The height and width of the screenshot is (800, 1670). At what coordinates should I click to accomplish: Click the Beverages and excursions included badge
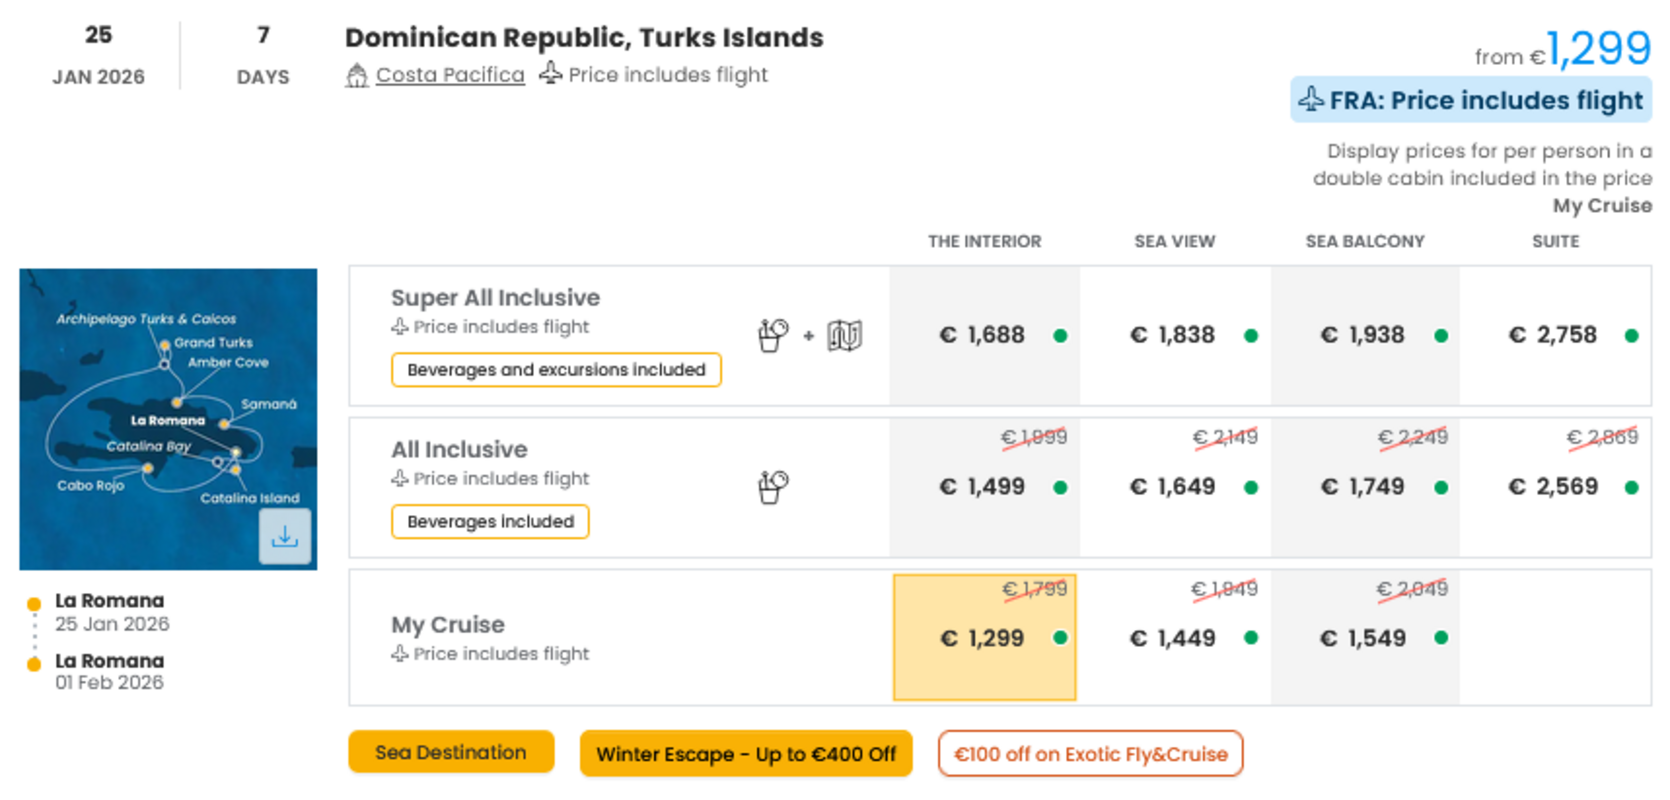point(556,370)
